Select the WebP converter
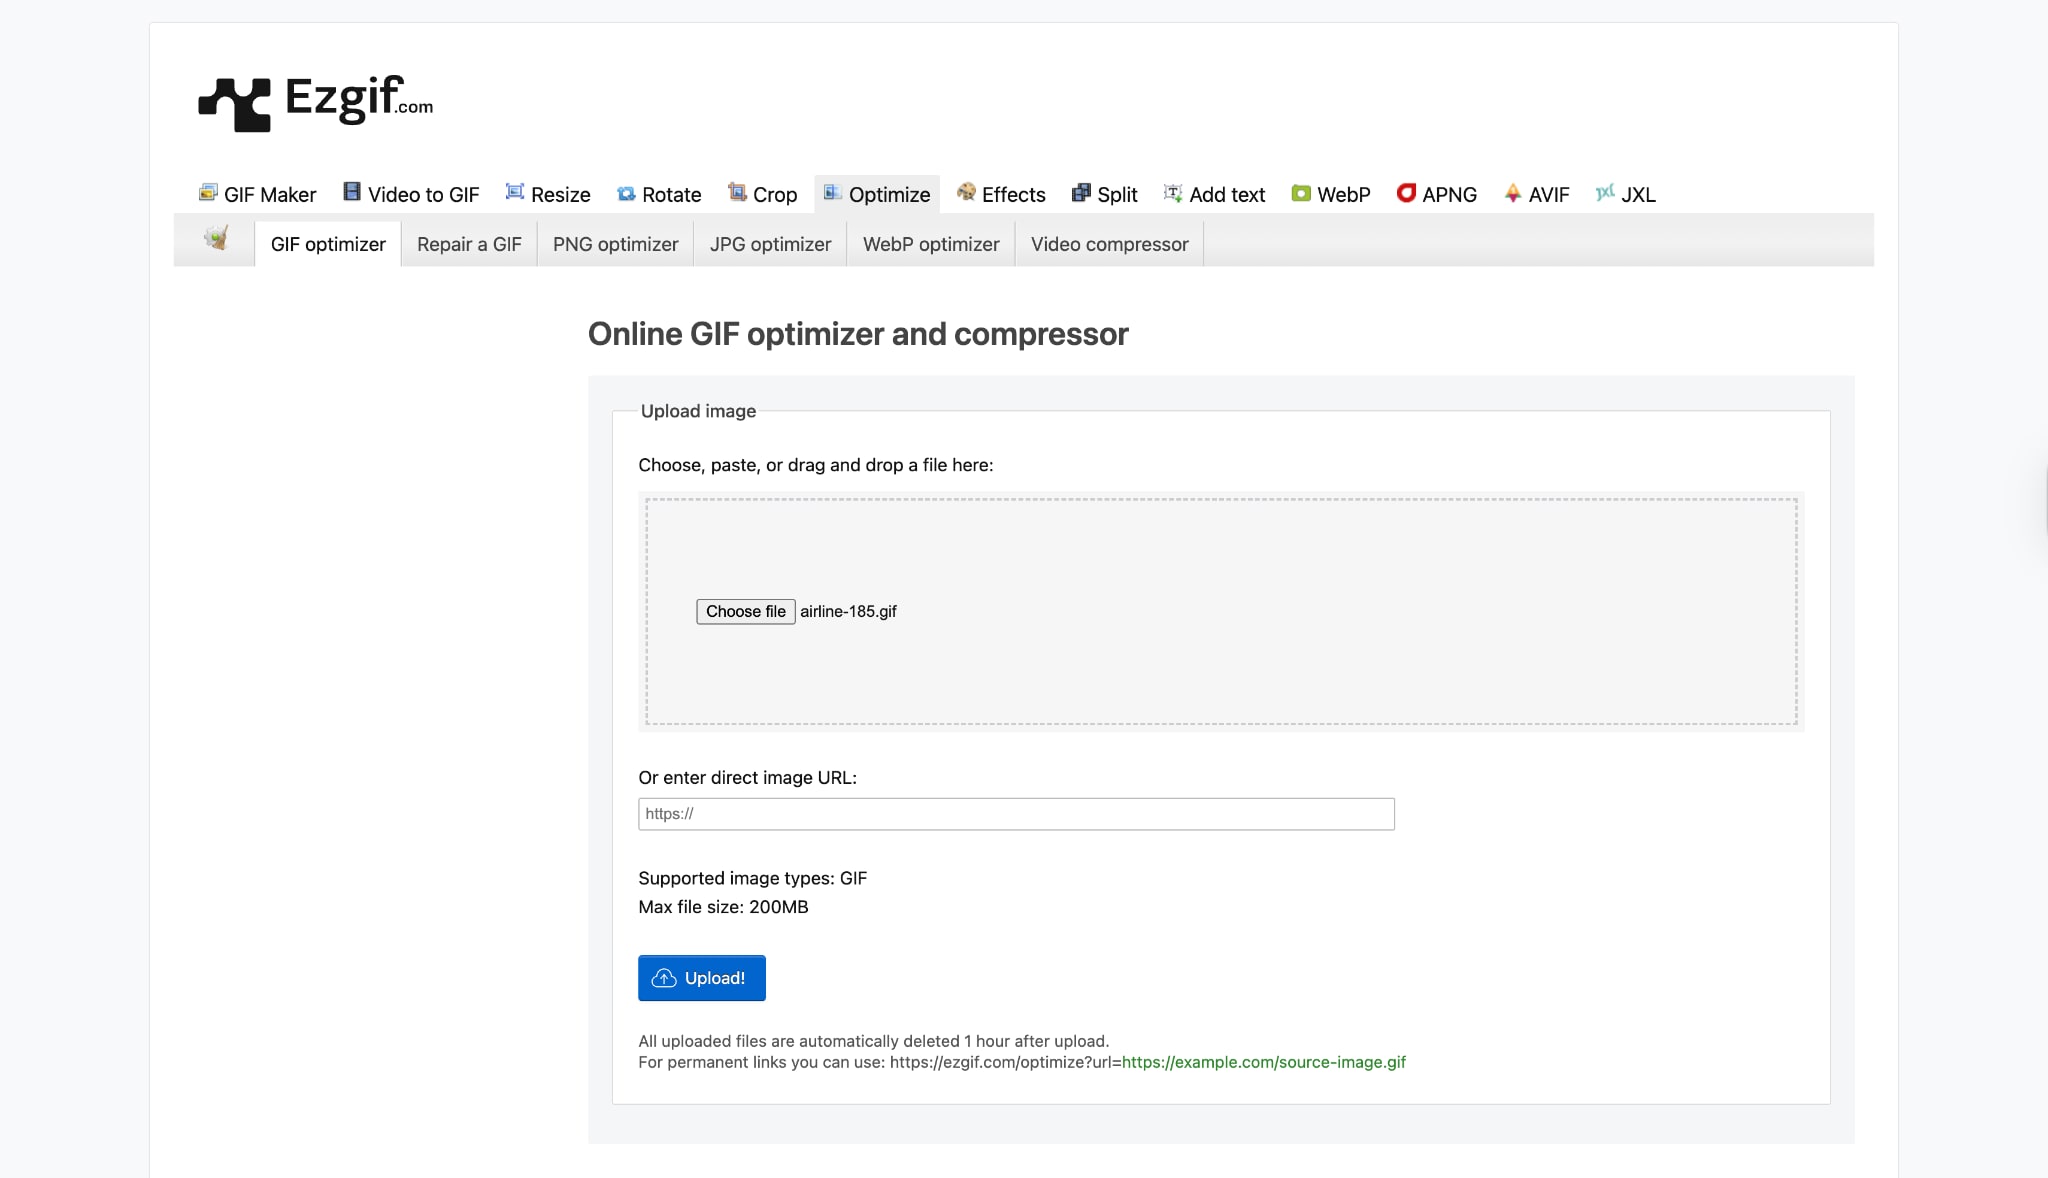Image resolution: width=2048 pixels, height=1178 pixels. point(1332,194)
